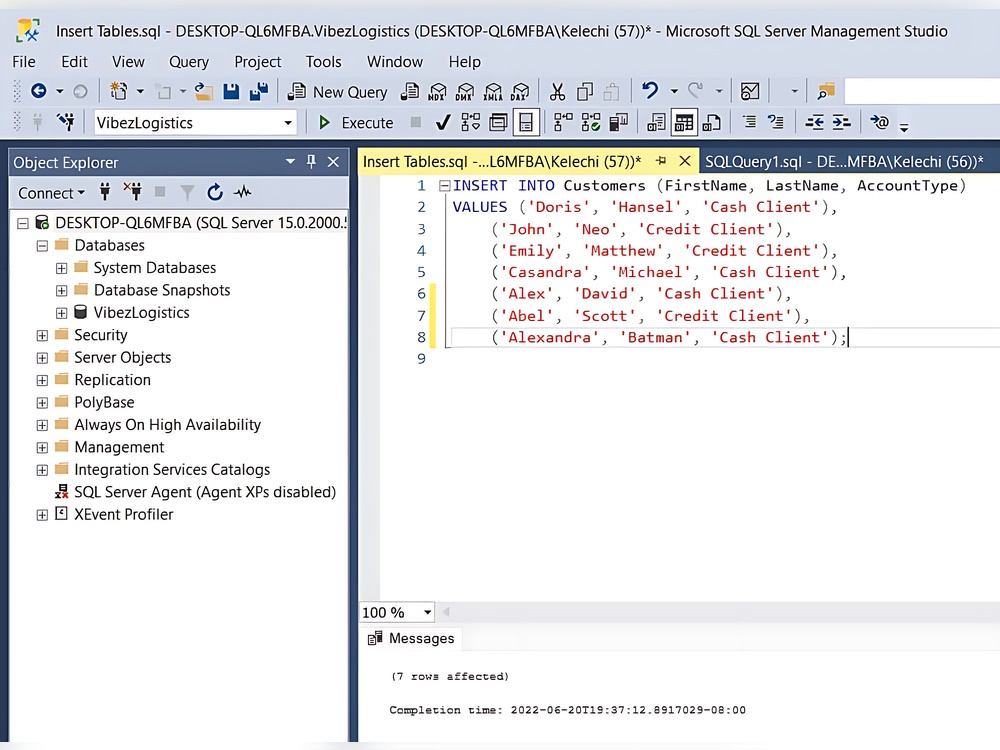Navigate backward with the blue arrow
Image resolution: width=1000 pixels, height=750 pixels.
click(39, 91)
